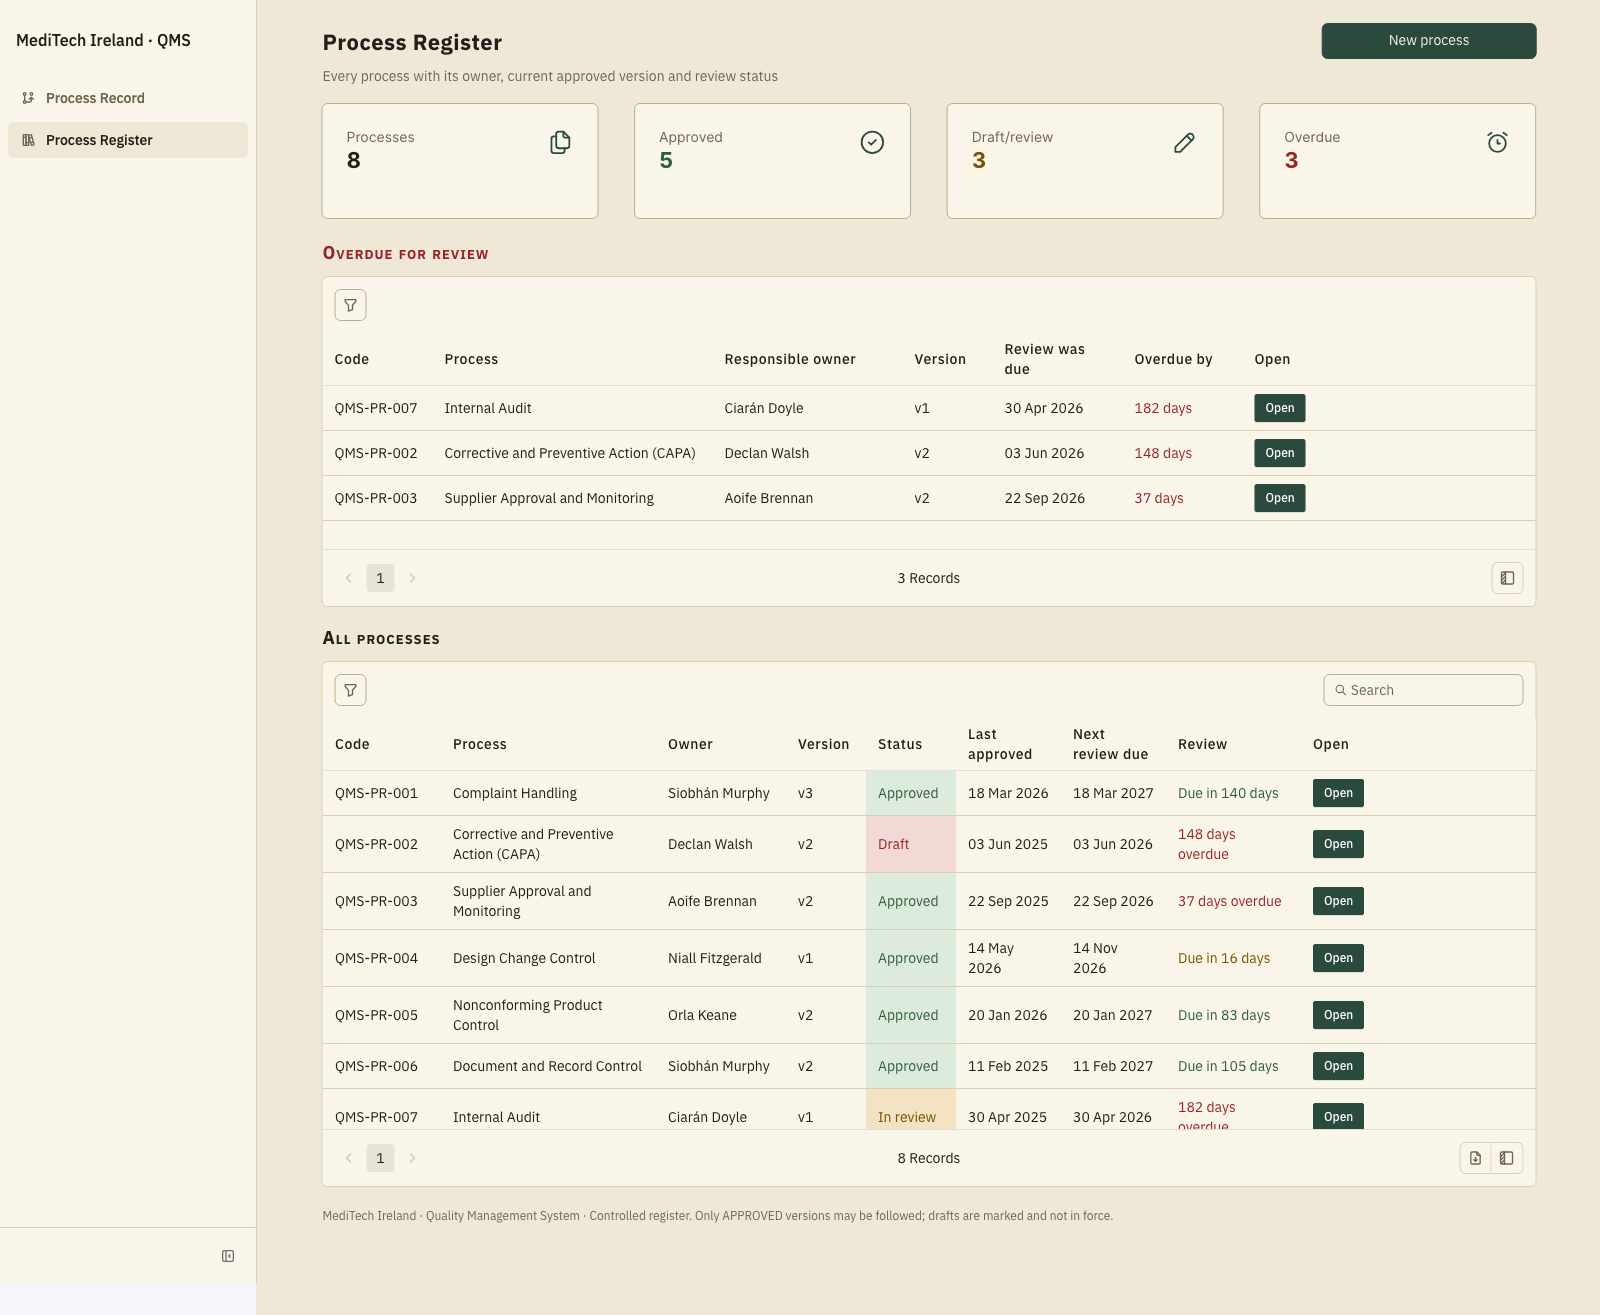
Task: Create a new process
Action: coord(1429,41)
